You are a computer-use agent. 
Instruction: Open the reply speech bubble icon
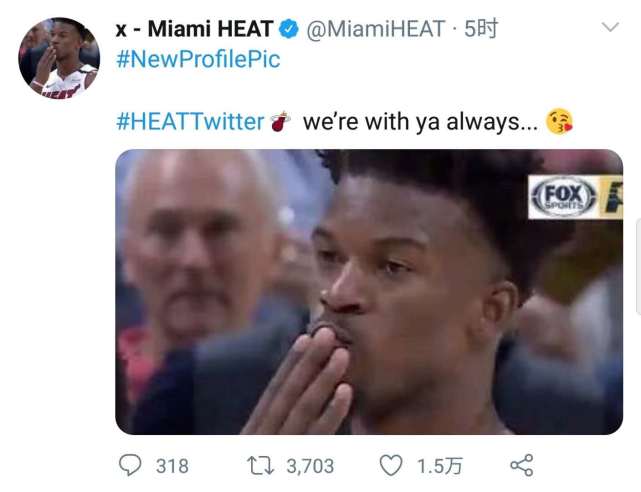130,465
